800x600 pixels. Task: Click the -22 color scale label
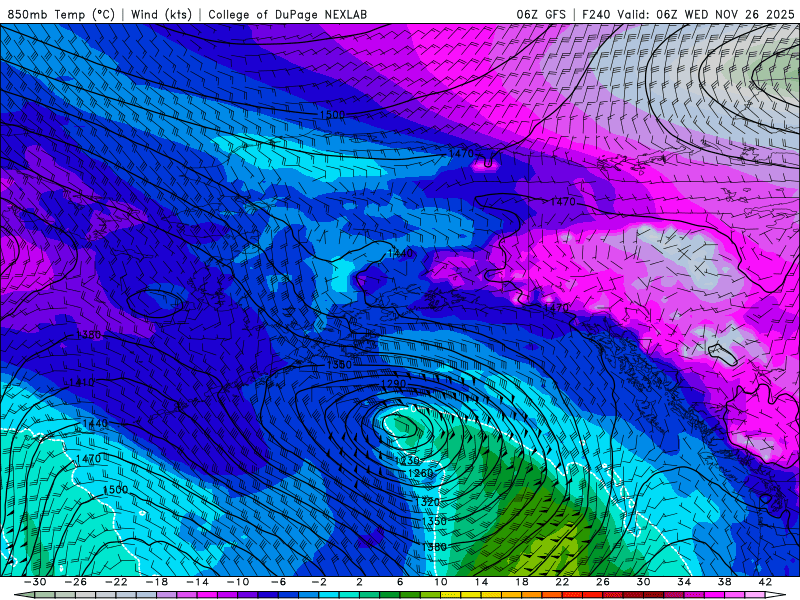[x=116, y=582]
